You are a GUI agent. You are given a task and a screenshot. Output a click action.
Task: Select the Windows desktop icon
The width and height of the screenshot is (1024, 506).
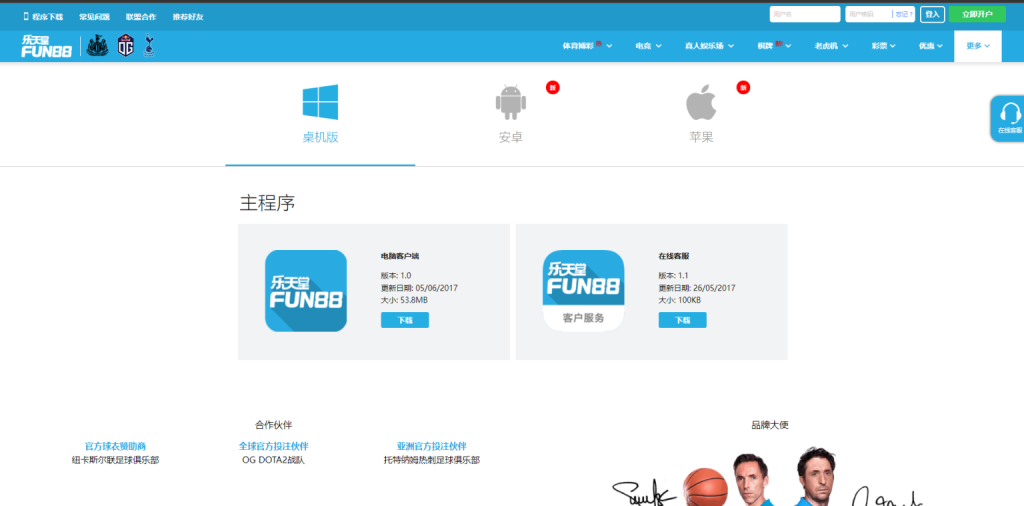pyautogui.click(x=320, y=102)
